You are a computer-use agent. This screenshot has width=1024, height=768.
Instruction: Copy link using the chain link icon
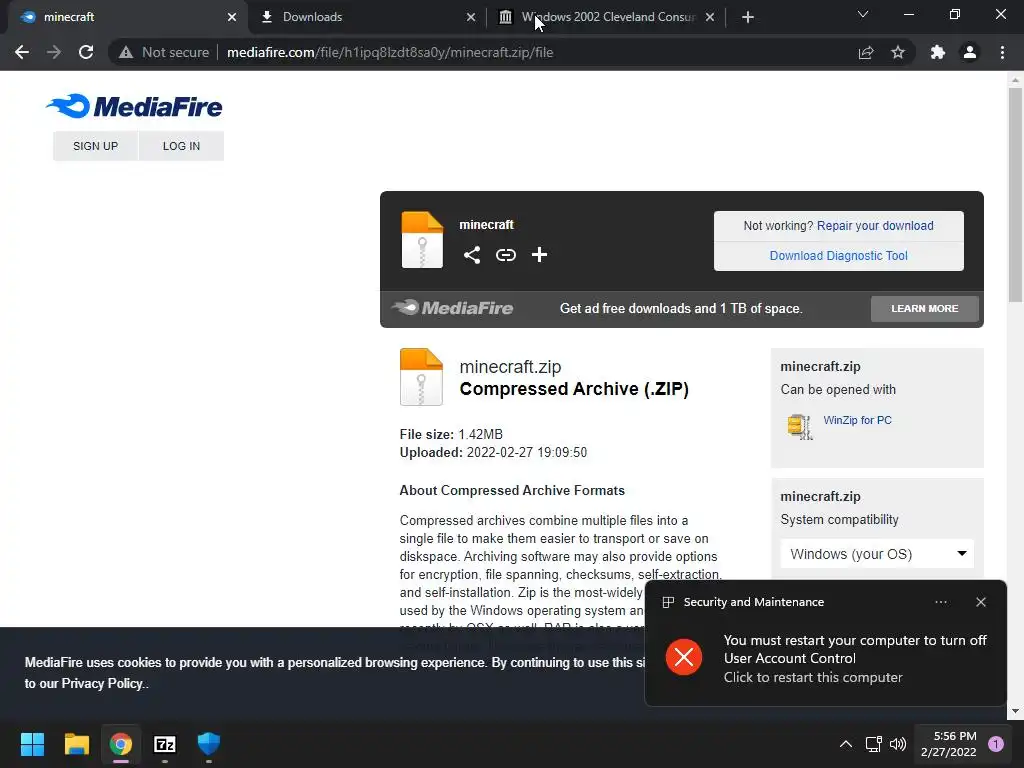tap(505, 255)
